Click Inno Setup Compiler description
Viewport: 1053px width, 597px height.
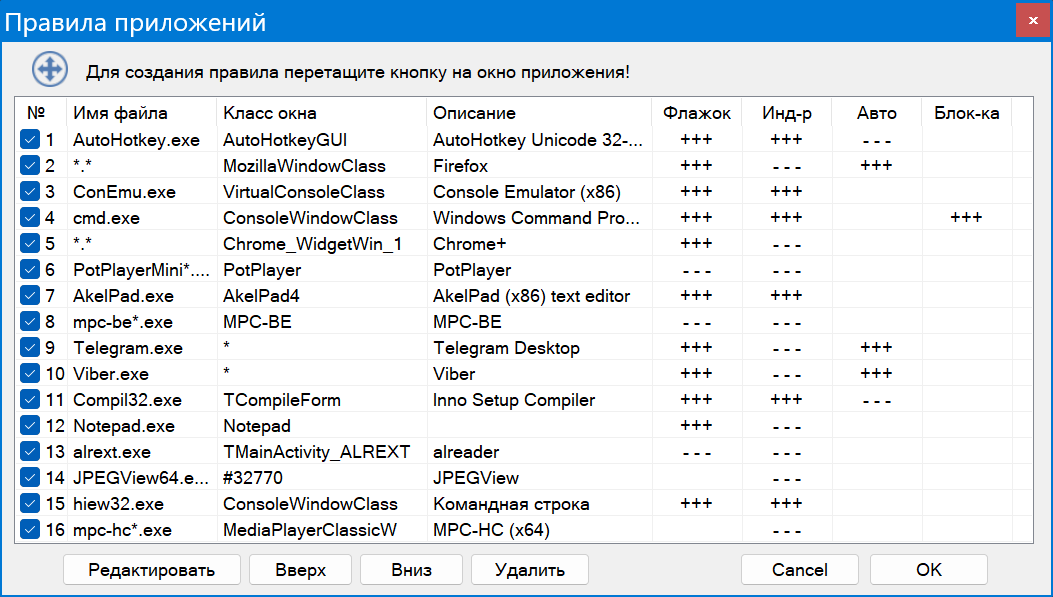tap(514, 400)
